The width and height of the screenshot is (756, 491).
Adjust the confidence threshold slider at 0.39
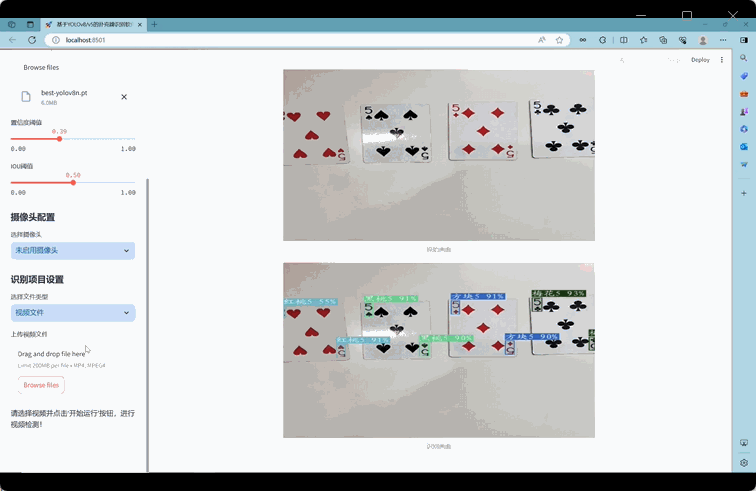click(59, 139)
